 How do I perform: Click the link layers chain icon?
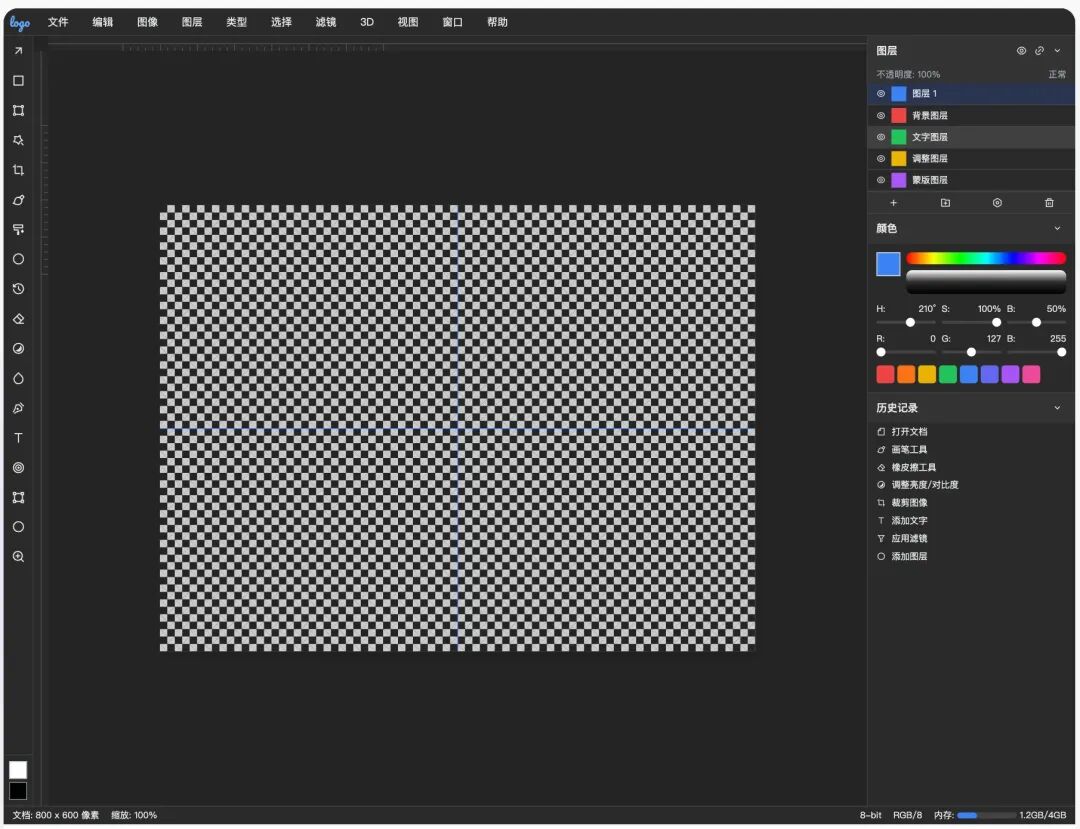(x=1039, y=51)
